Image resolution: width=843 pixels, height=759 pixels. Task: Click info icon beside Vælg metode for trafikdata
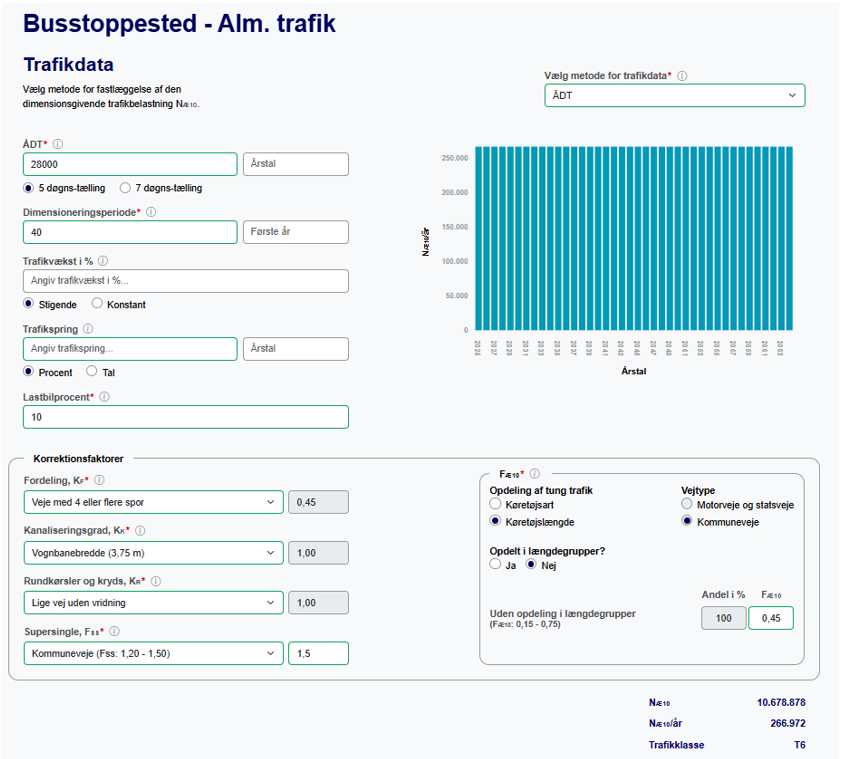pos(682,76)
